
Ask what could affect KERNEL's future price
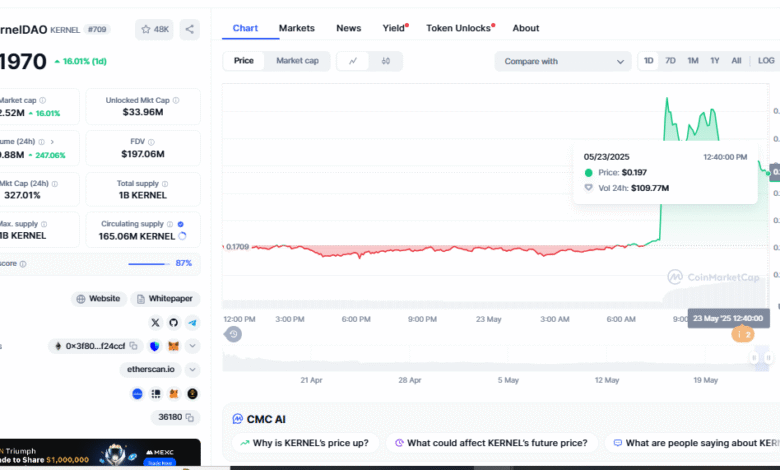tap(491, 443)
